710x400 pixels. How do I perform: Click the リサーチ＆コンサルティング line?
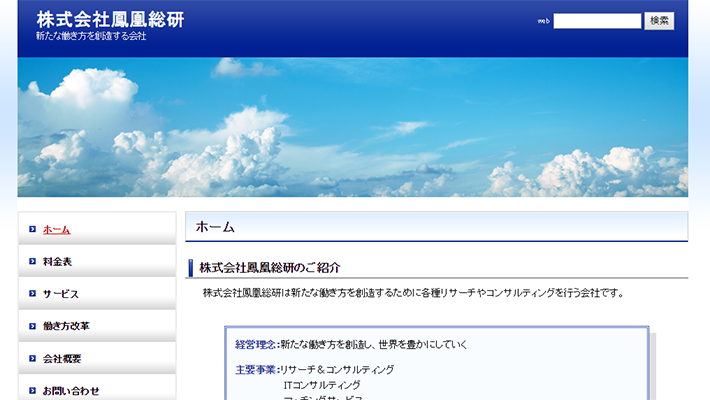coord(337,370)
